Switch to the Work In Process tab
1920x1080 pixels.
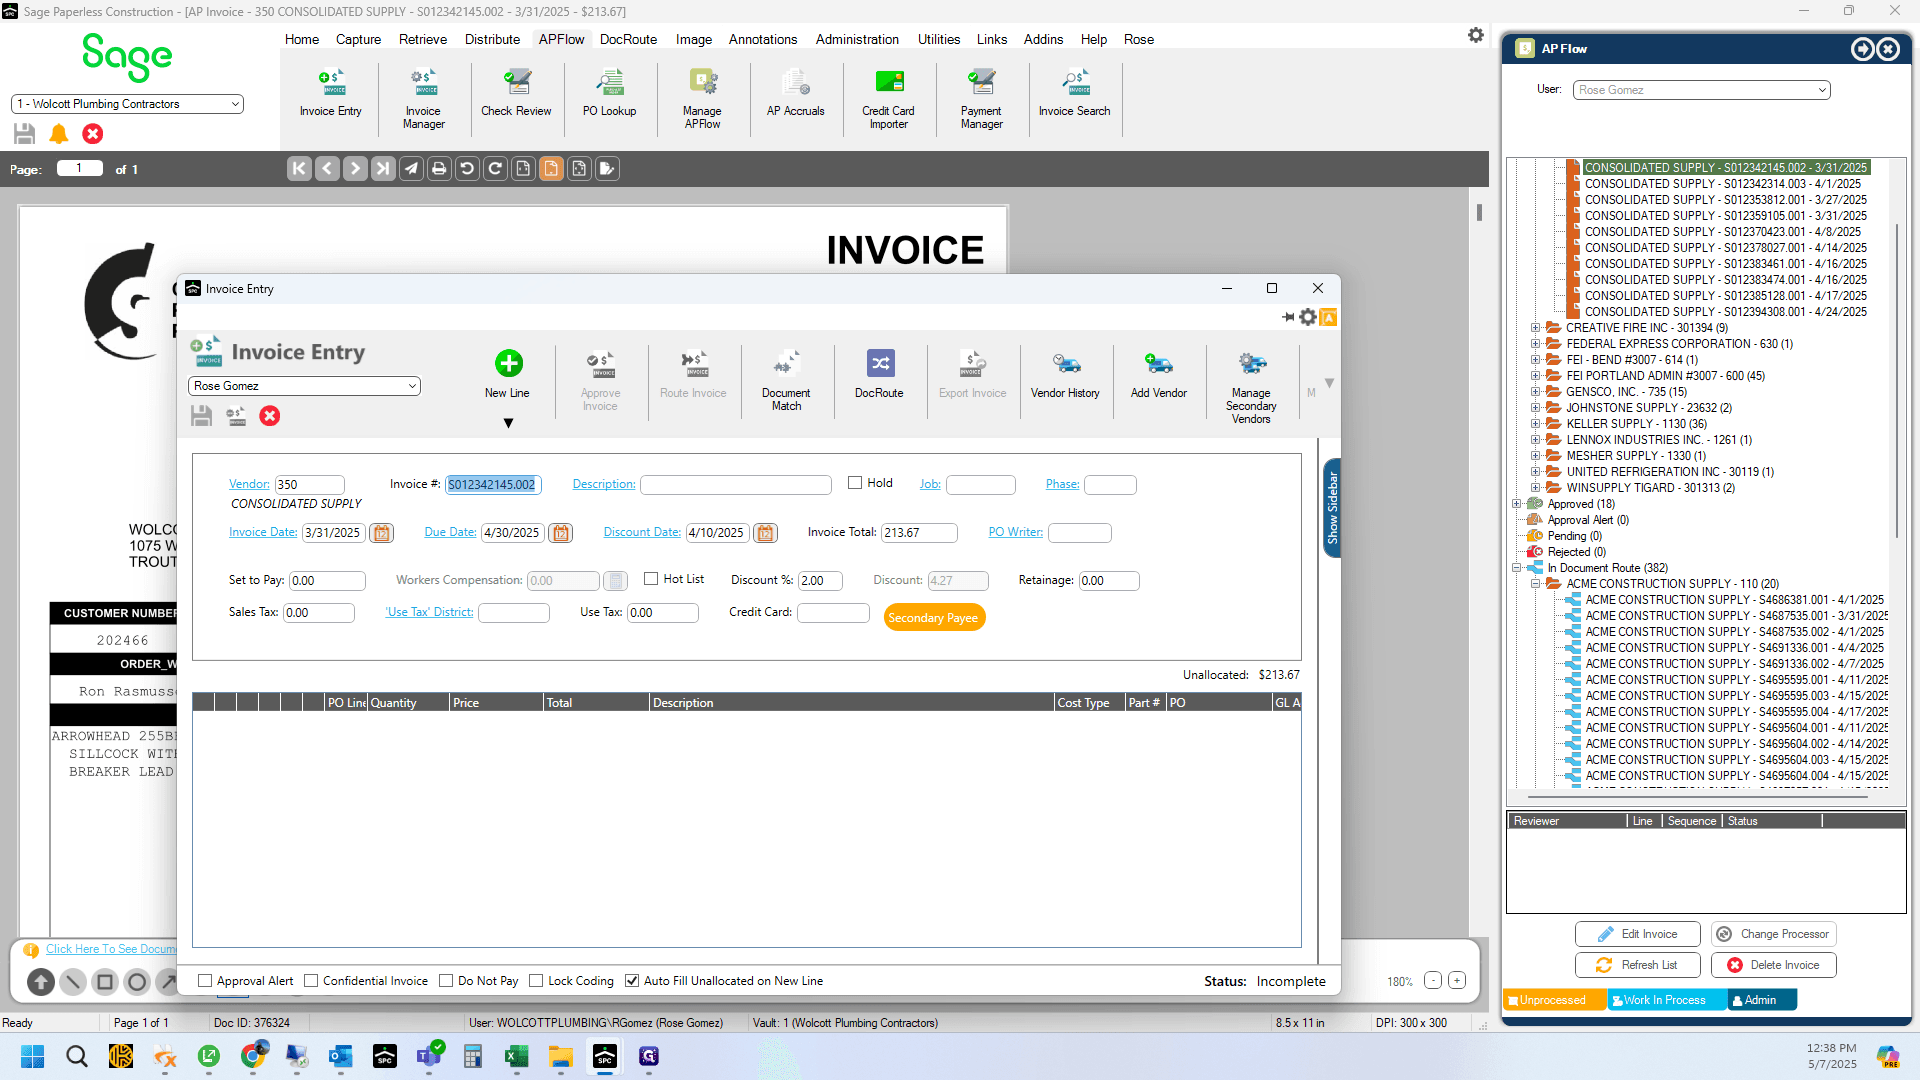point(1666,1000)
